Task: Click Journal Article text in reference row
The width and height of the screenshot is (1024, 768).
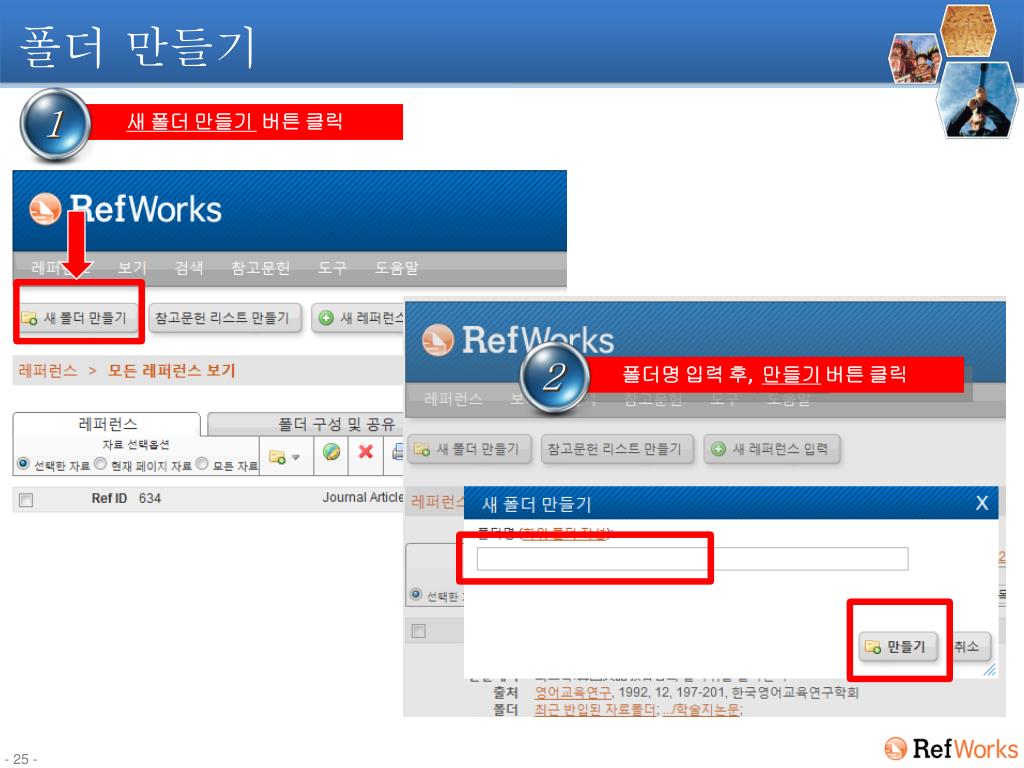Action: [363, 498]
